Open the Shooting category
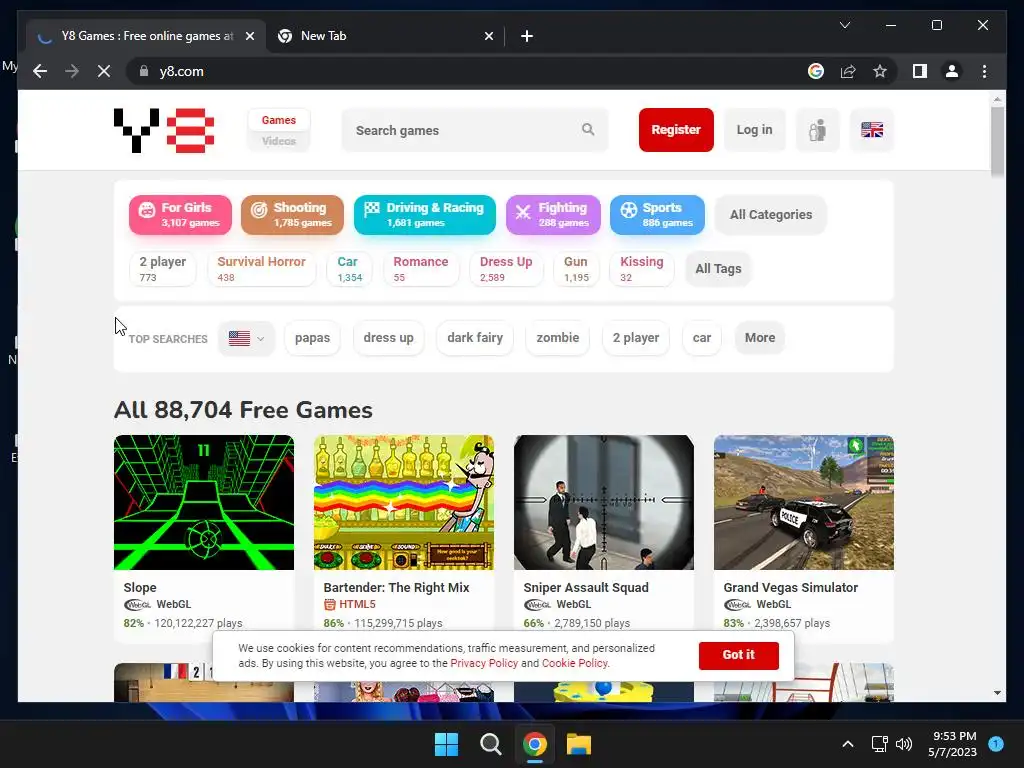The width and height of the screenshot is (1024, 768). point(292,214)
